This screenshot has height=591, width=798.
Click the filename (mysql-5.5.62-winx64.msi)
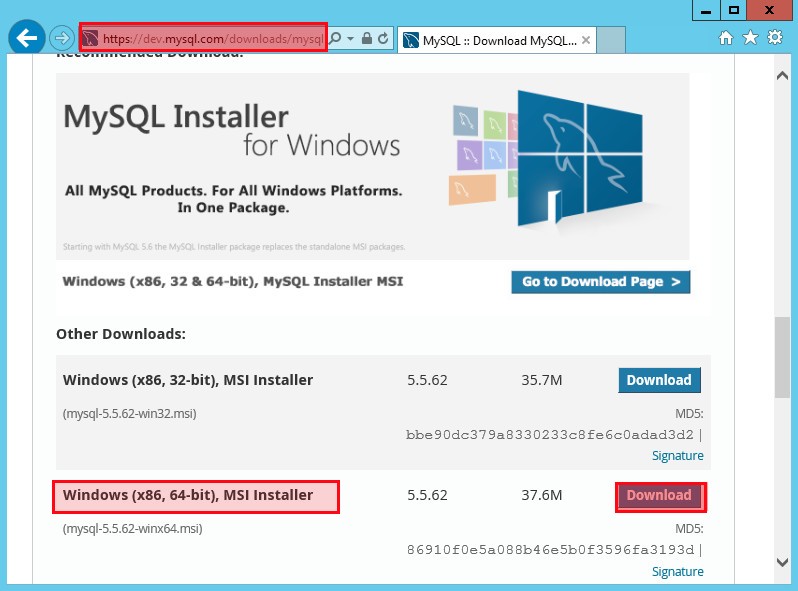tap(132, 528)
